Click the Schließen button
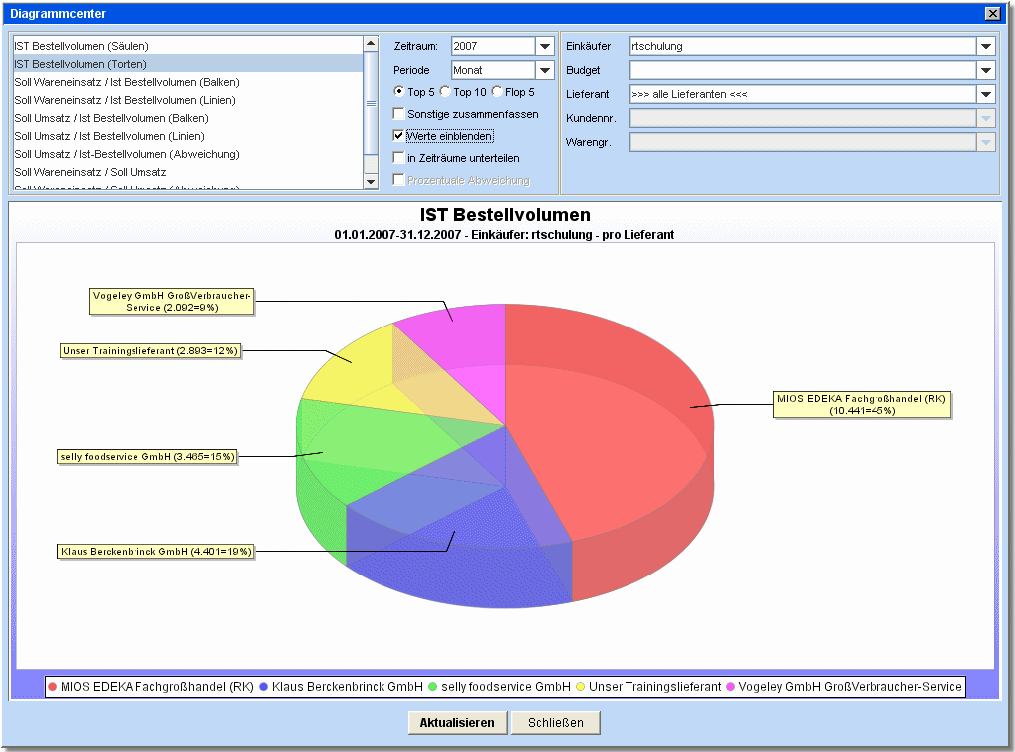 555,723
